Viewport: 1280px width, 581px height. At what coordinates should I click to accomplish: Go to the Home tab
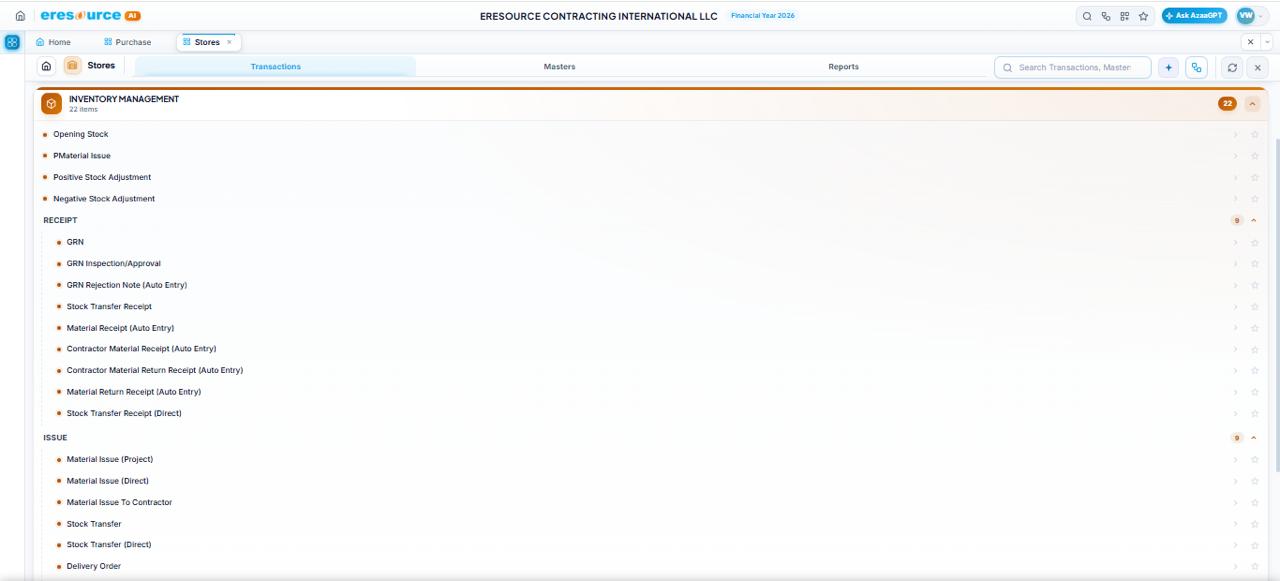point(54,42)
